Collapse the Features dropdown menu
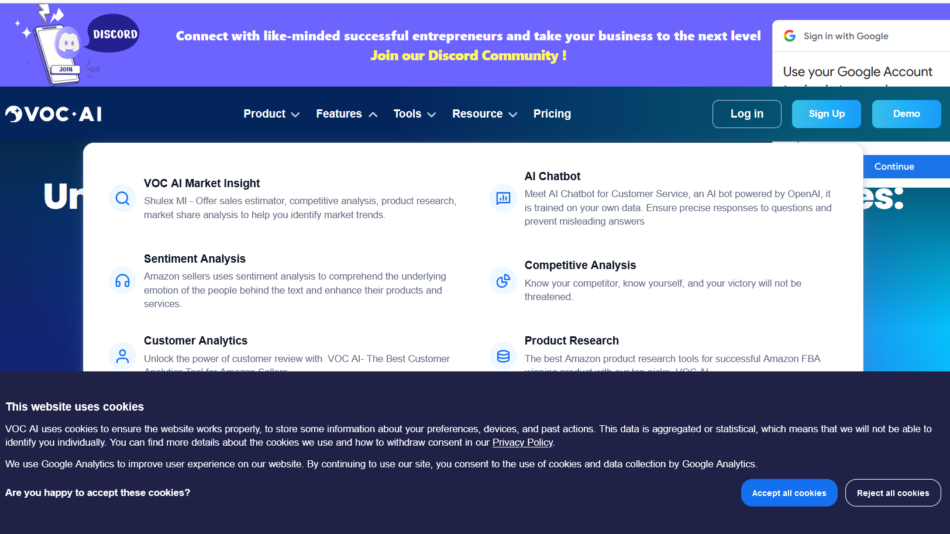The image size is (950, 534). tap(346, 114)
